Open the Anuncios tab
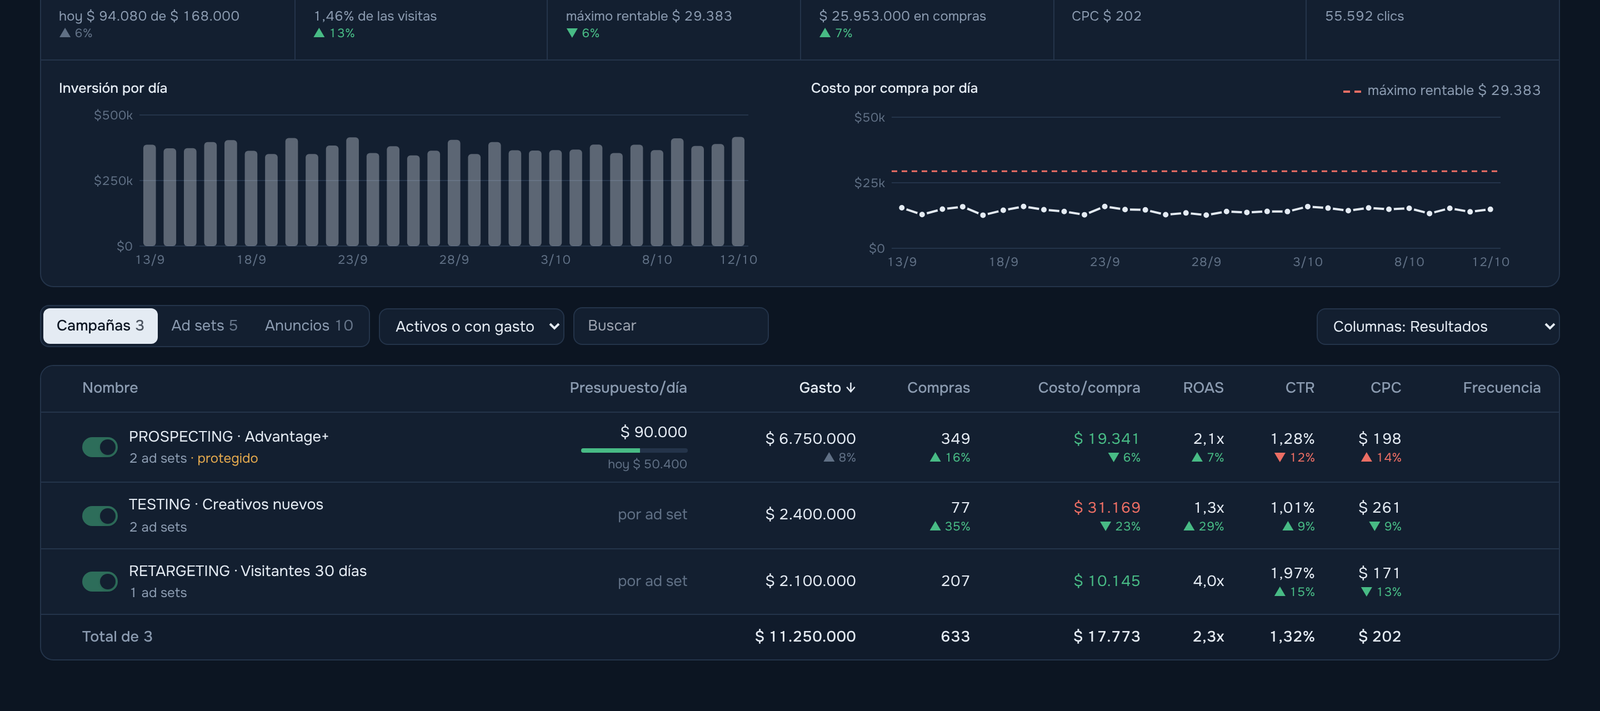Screen dimensions: 1600x711 pos(309,326)
